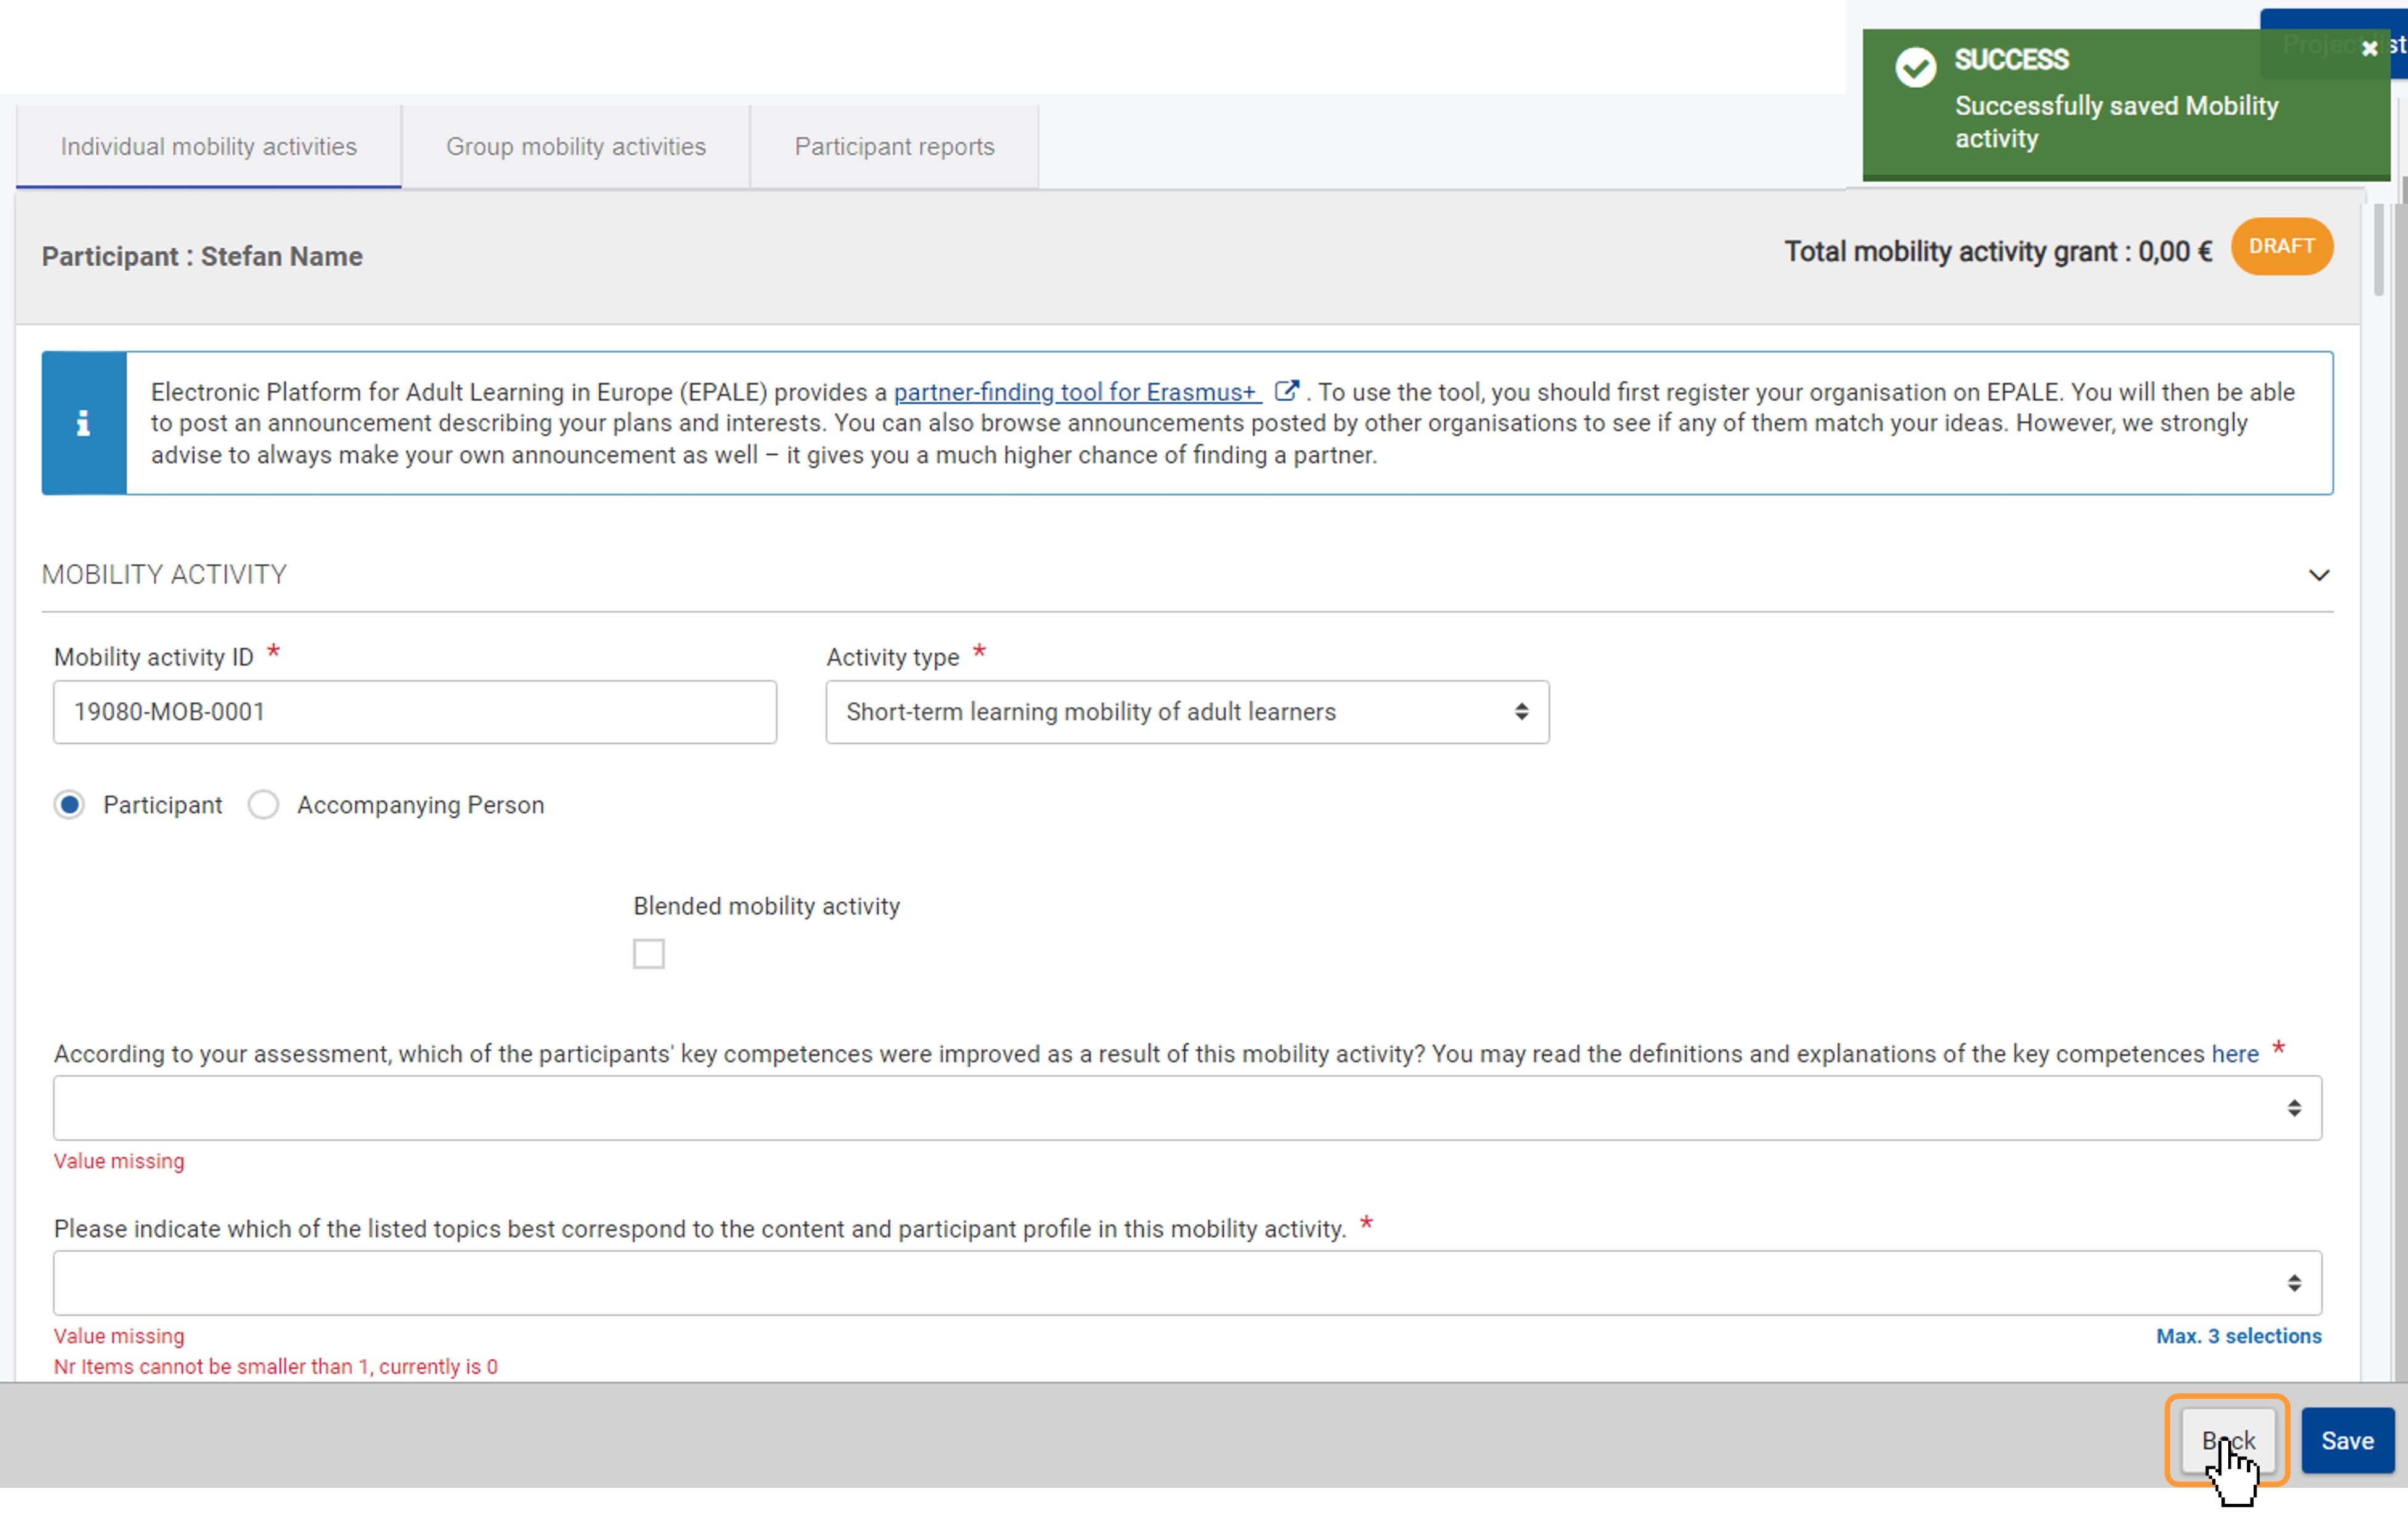The image size is (2408, 1515).
Task: Open the Individual mobility activities tab
Action: point(208,146)
